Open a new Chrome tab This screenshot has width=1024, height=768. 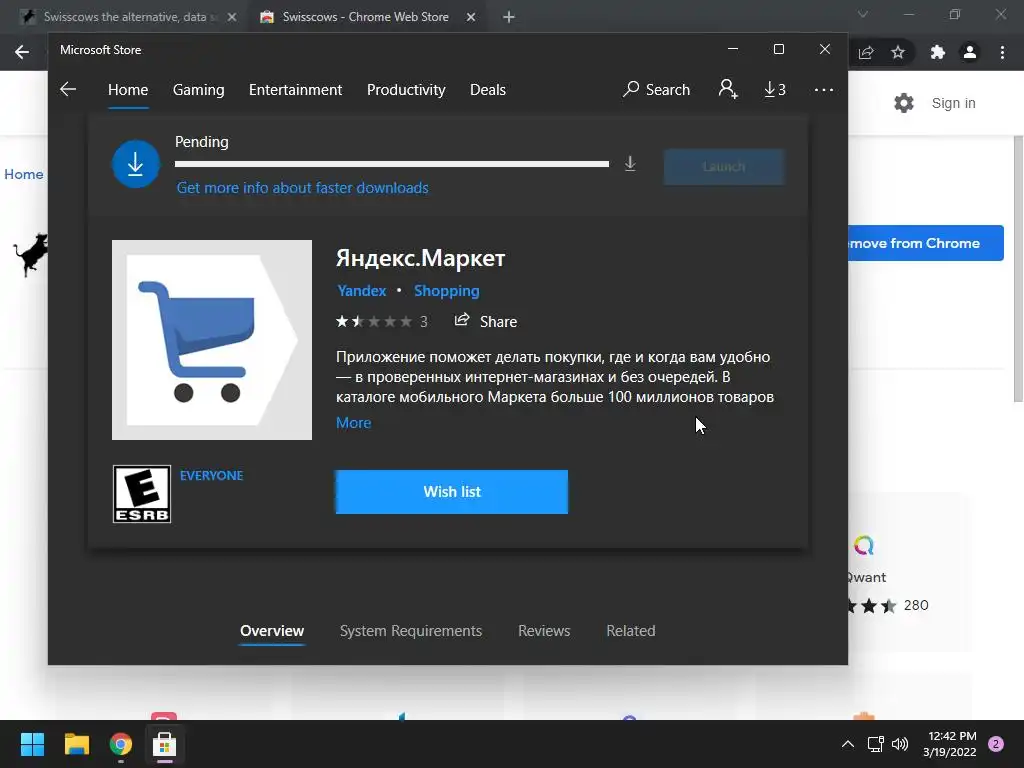pos(509,17)
